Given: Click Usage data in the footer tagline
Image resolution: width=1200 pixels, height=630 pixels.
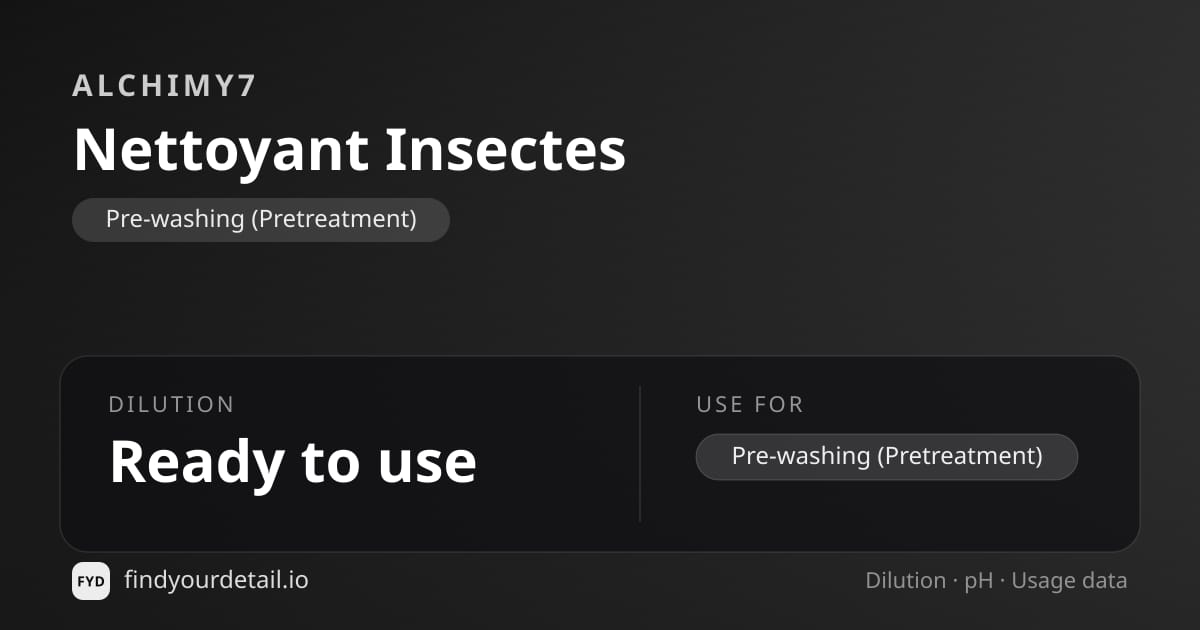Looking at the screenshot, I should pyautogui.click(x=1070, y=581).
